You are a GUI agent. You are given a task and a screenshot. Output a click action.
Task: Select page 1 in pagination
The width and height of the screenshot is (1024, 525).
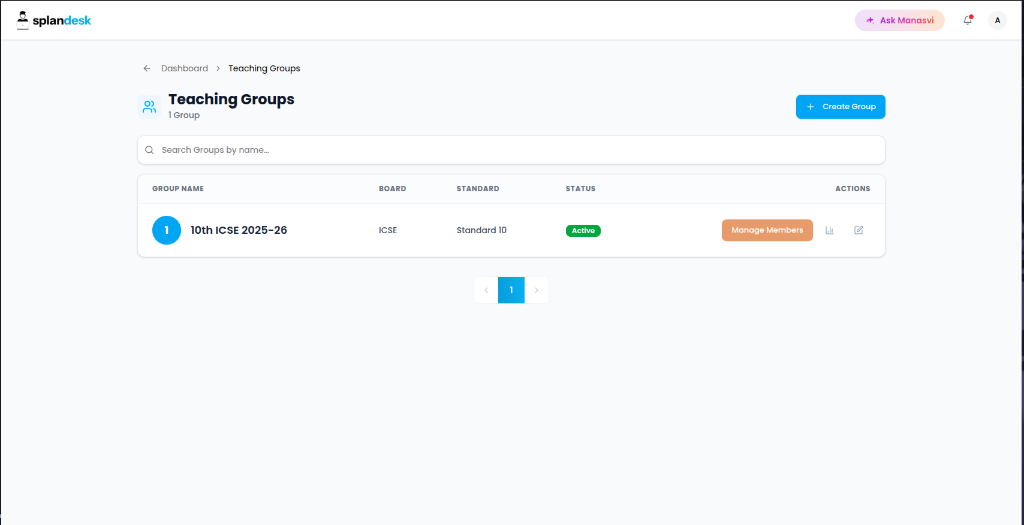(x=511, y=290)
